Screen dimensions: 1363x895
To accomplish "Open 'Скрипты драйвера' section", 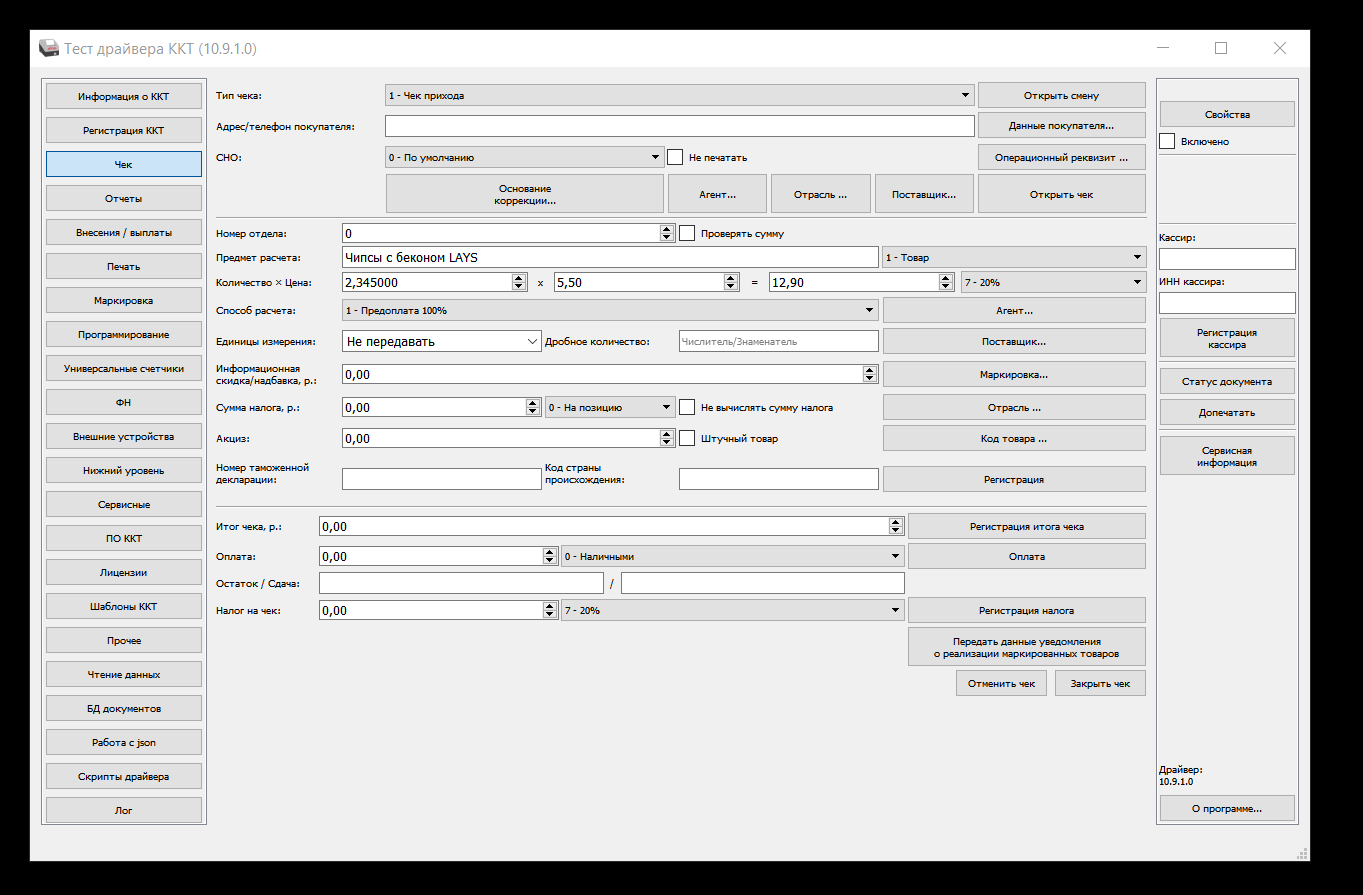I will coord(124,776).
